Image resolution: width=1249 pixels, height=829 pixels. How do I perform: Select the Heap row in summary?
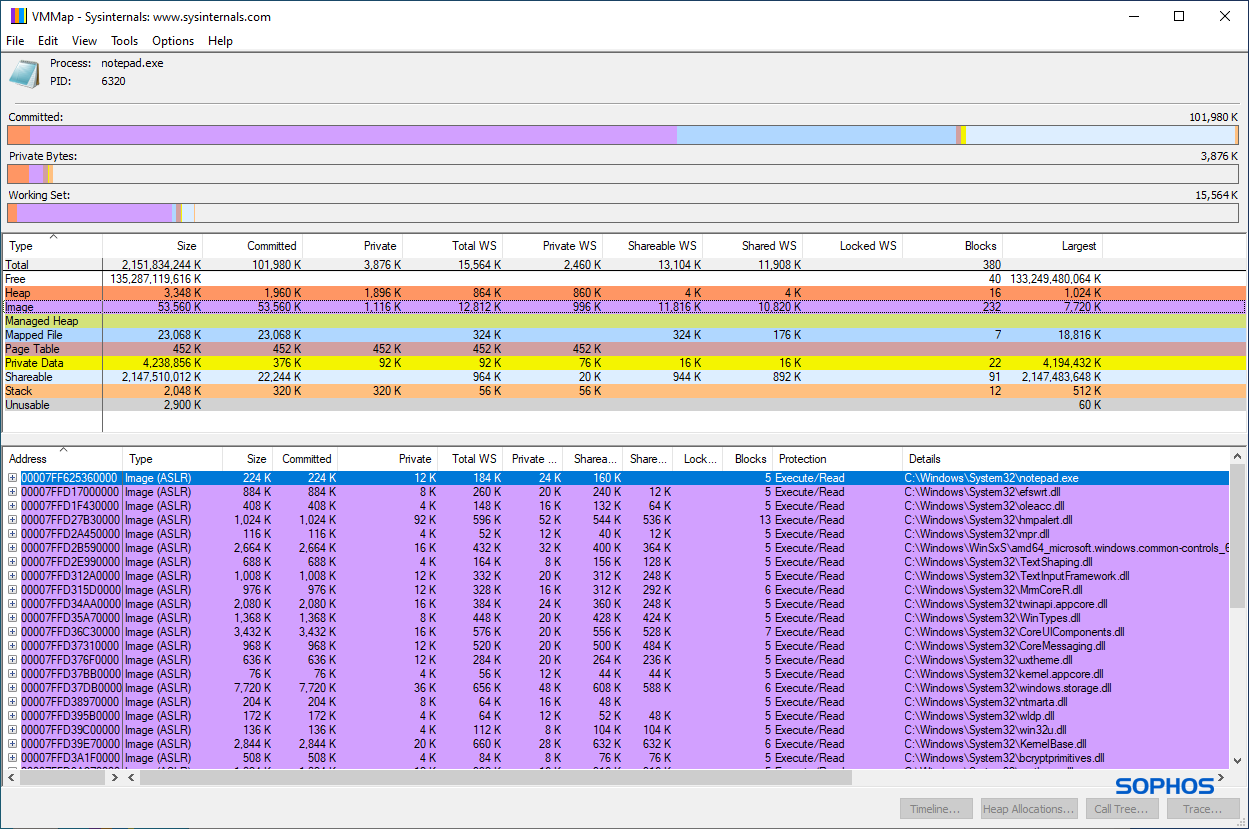tap(18, 293)
